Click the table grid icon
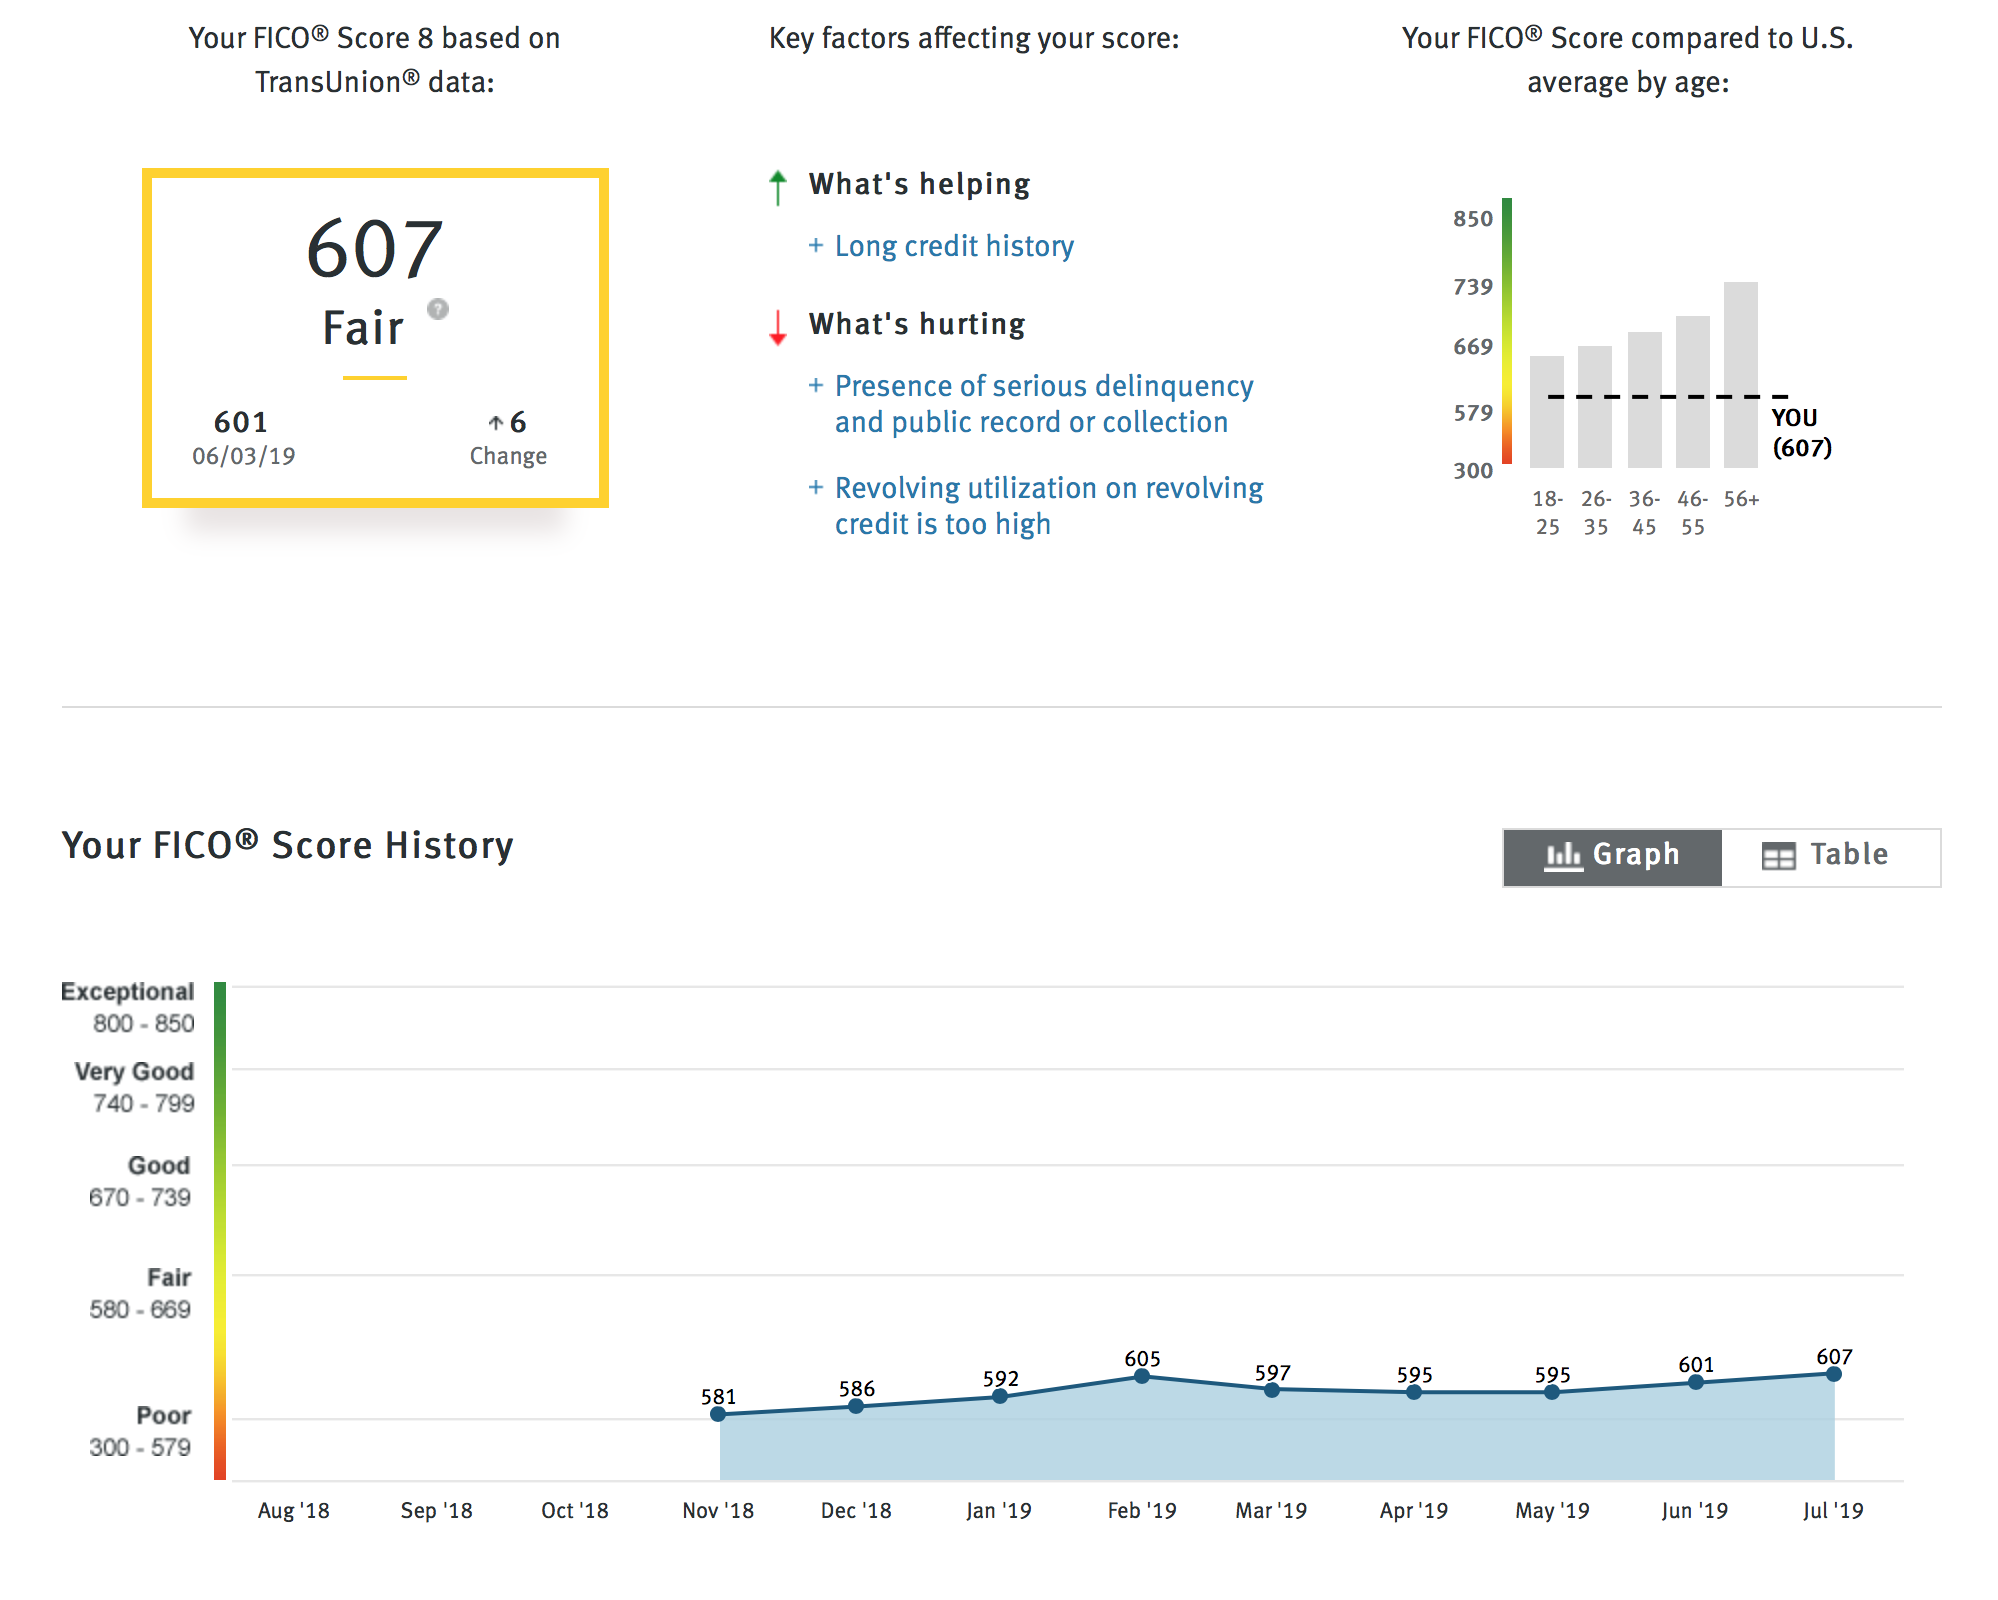1998x1600 pixels. point(1778,857)
